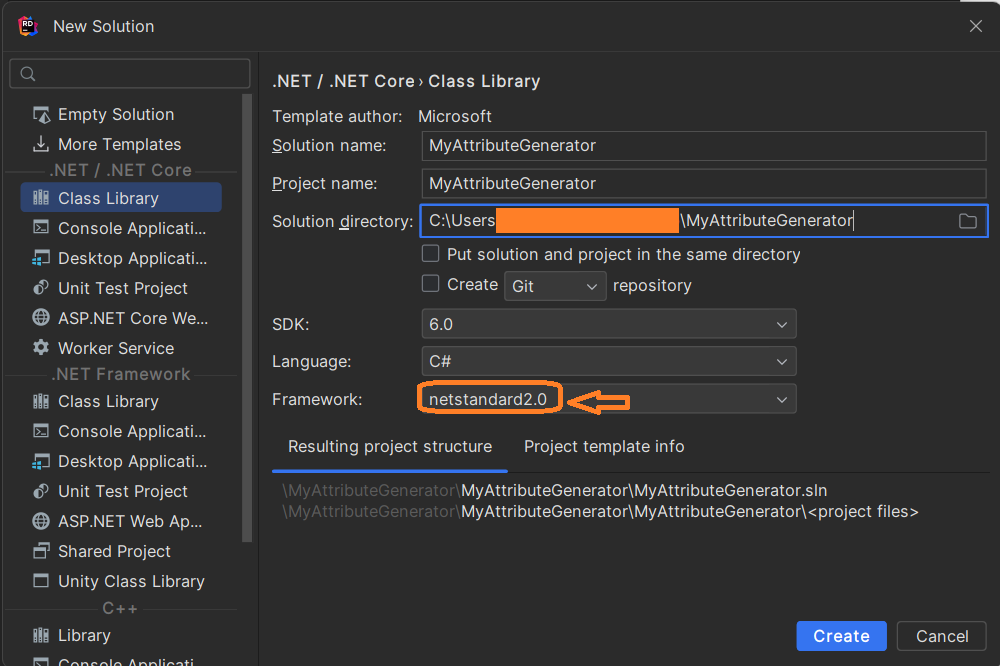Select ASP.NET Core Web globe icon
The image size is (1000, 669).
tap(41, 318)
